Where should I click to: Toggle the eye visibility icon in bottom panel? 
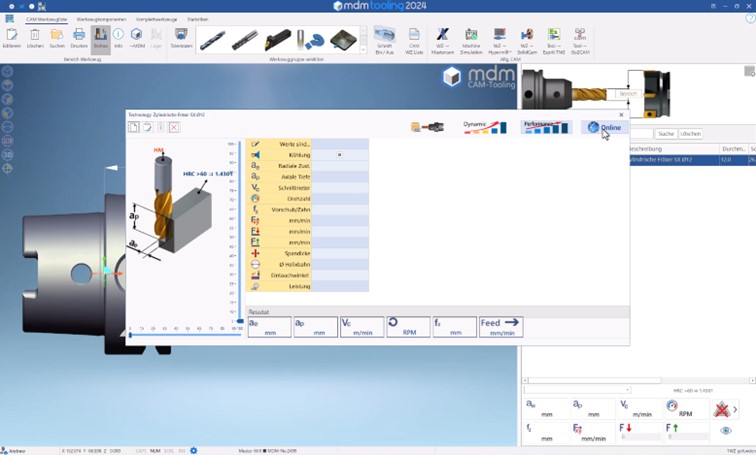click(x=726, y=430)
